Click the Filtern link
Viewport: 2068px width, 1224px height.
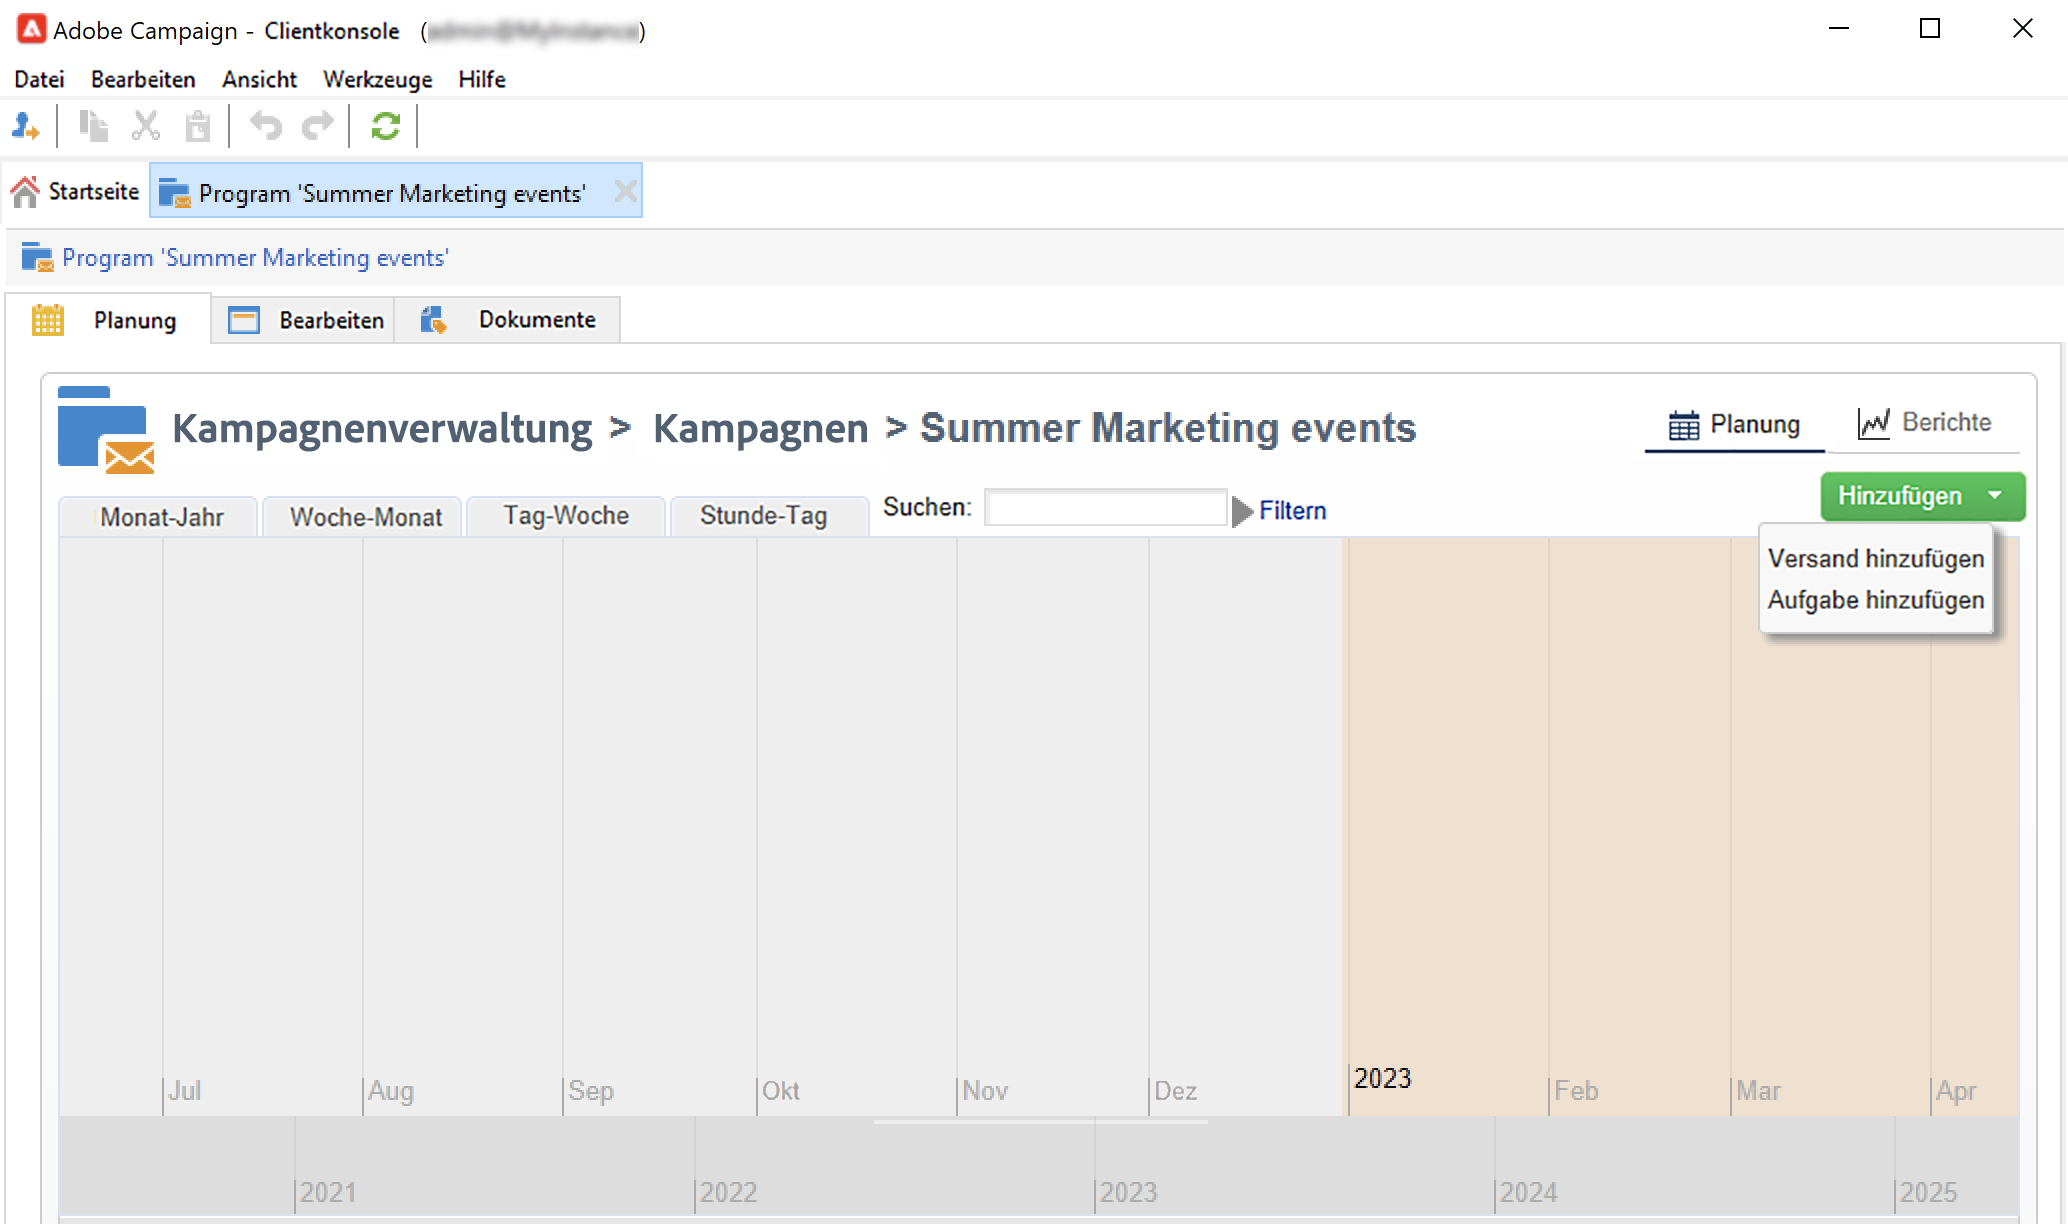click(x=1292, y=511)
